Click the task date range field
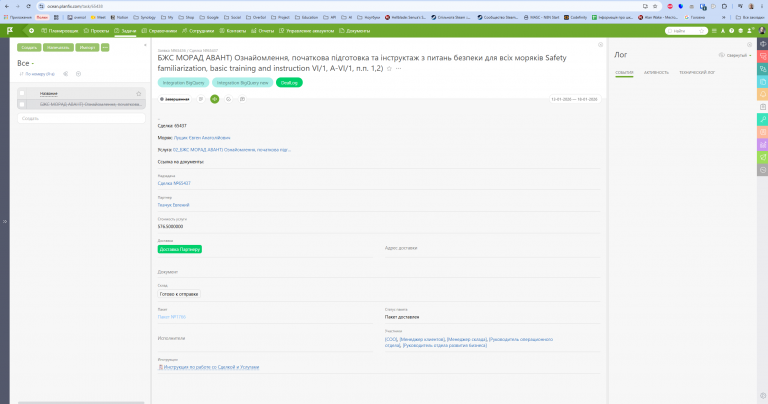Screen dimensions: 768x404 (574, 99)
